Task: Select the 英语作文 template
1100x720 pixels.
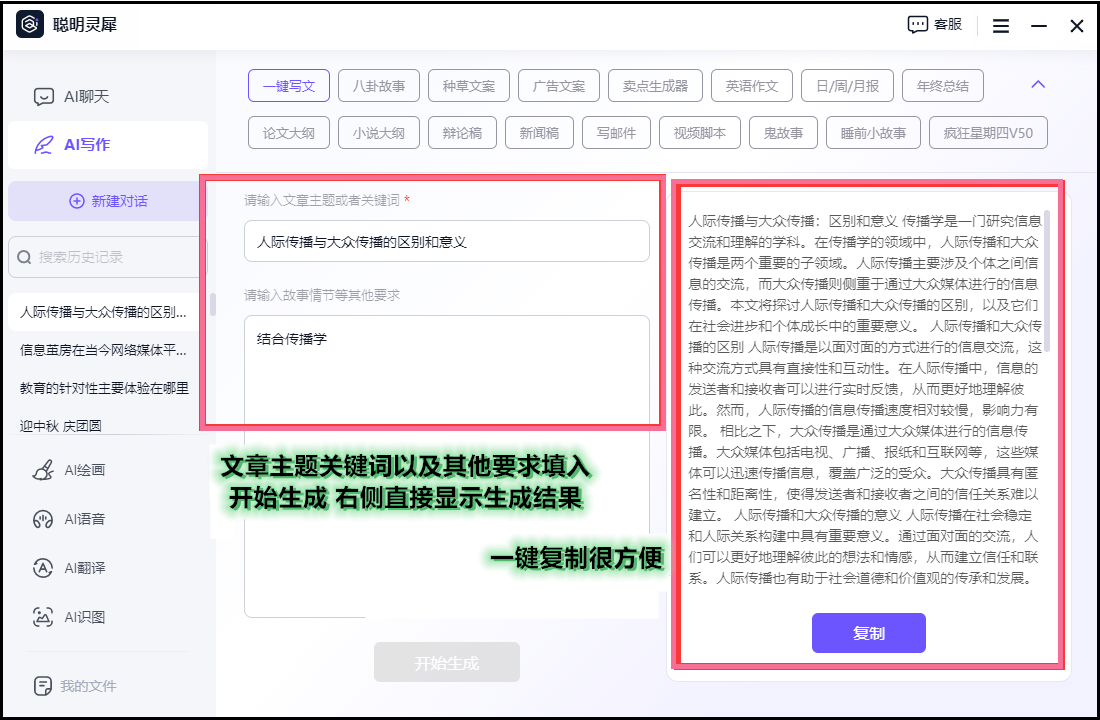Action: click(x=752, y=86)
